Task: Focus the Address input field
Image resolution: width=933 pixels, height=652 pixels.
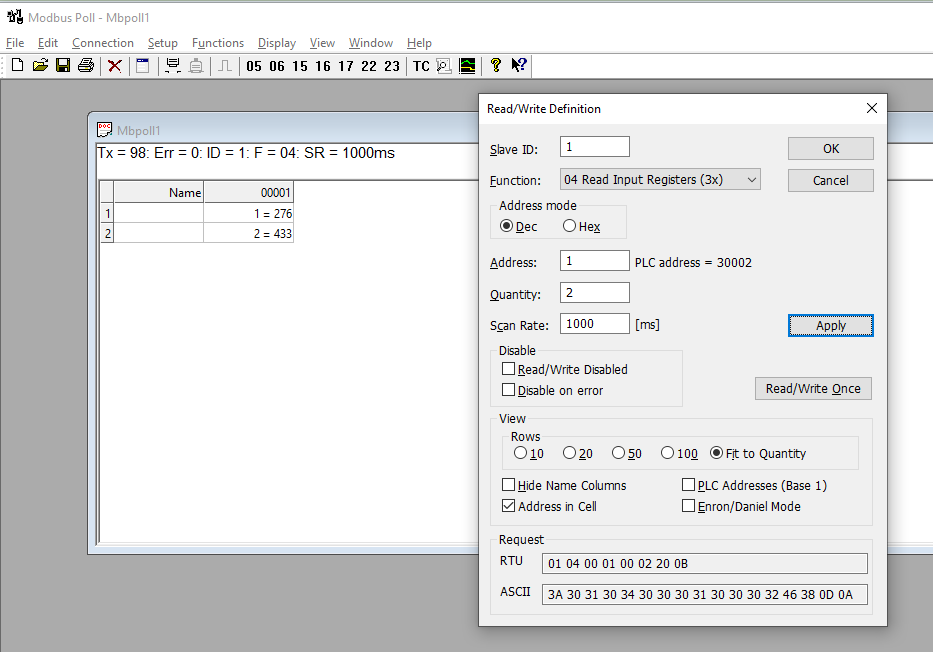Action: [594, 261]
